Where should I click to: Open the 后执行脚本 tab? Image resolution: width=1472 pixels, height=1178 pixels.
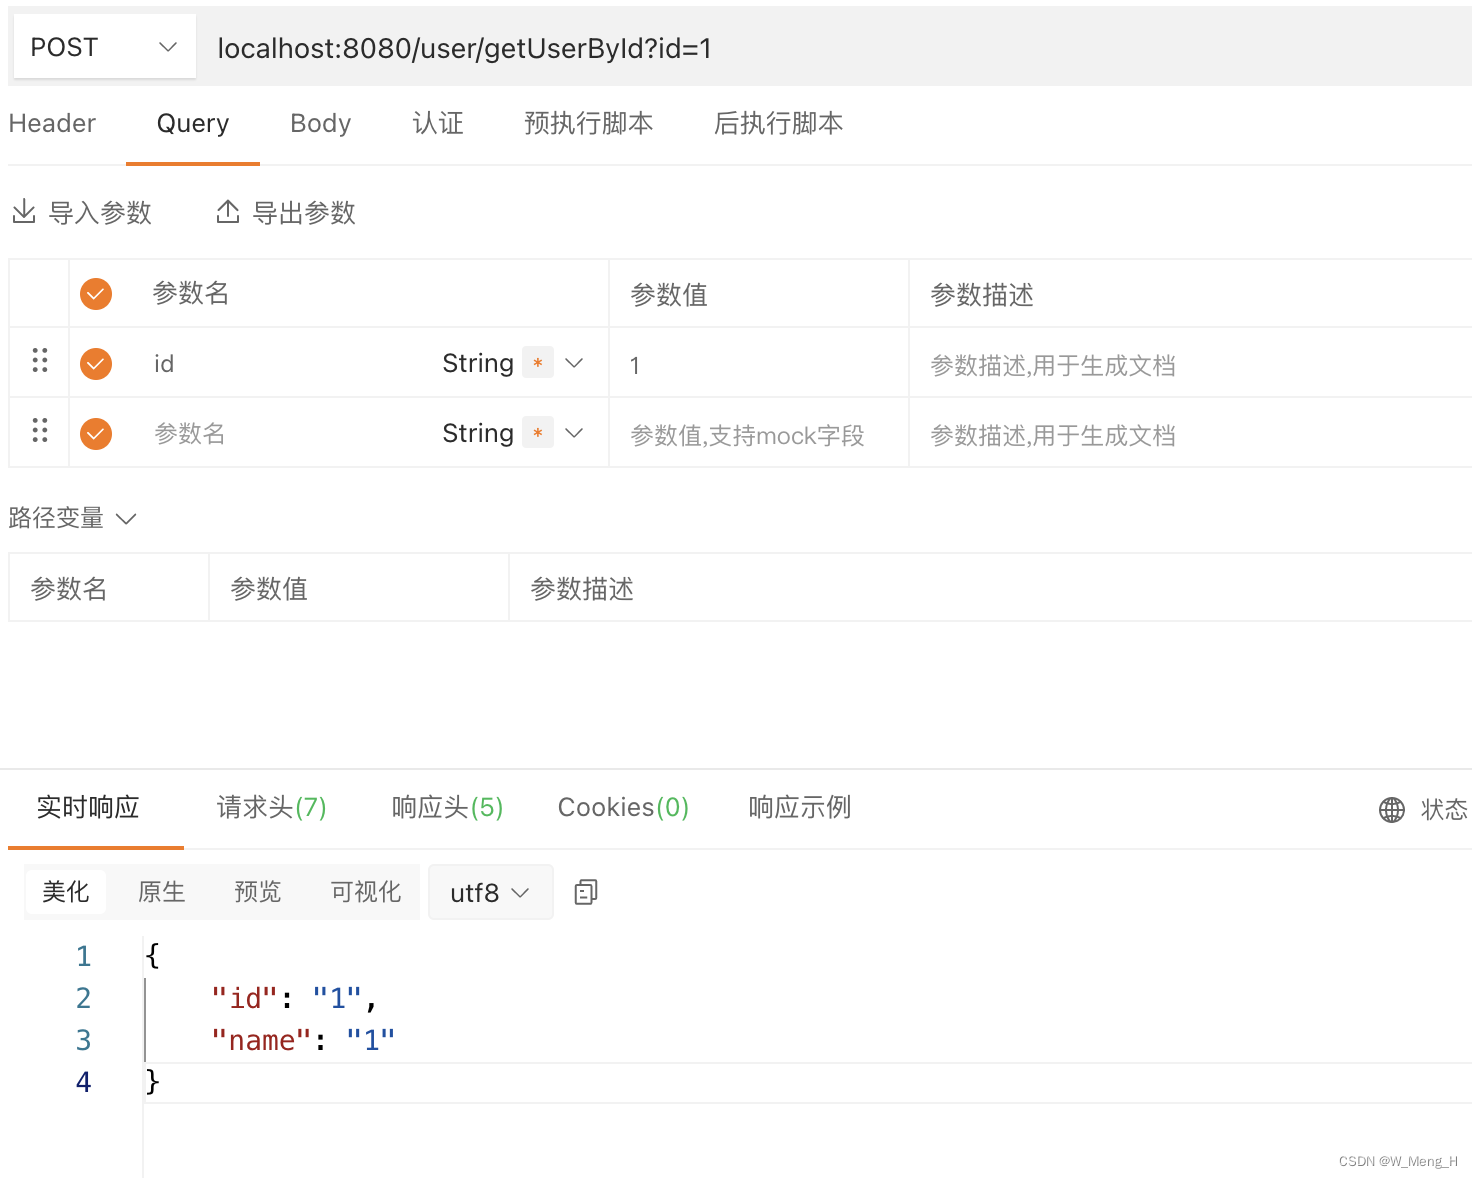[778, 123]
